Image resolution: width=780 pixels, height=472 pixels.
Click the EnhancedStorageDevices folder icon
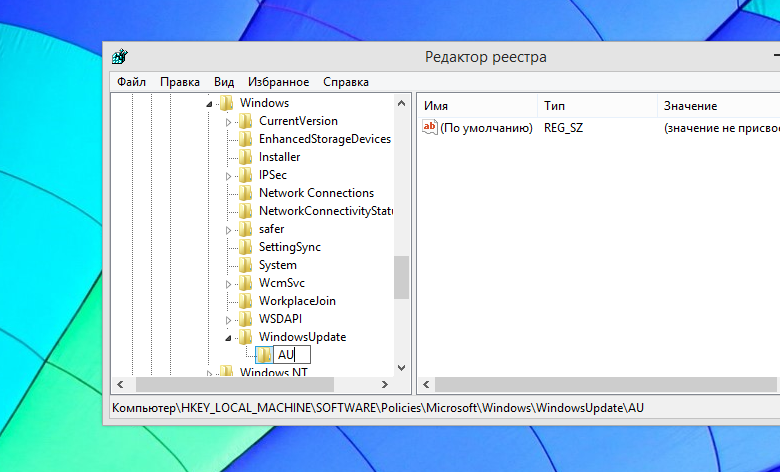(x=245, y=139)
